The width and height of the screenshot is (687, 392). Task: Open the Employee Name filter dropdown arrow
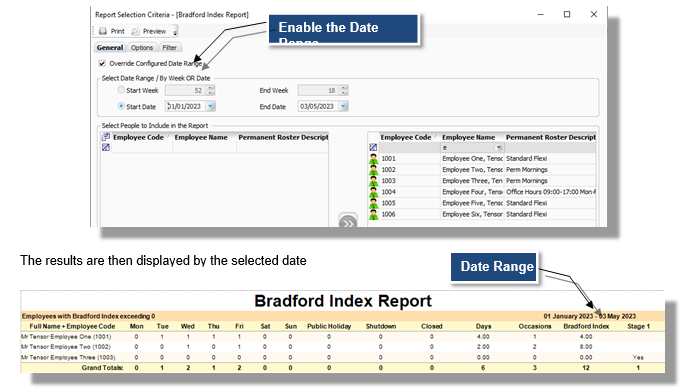click(x=499, y=148)
